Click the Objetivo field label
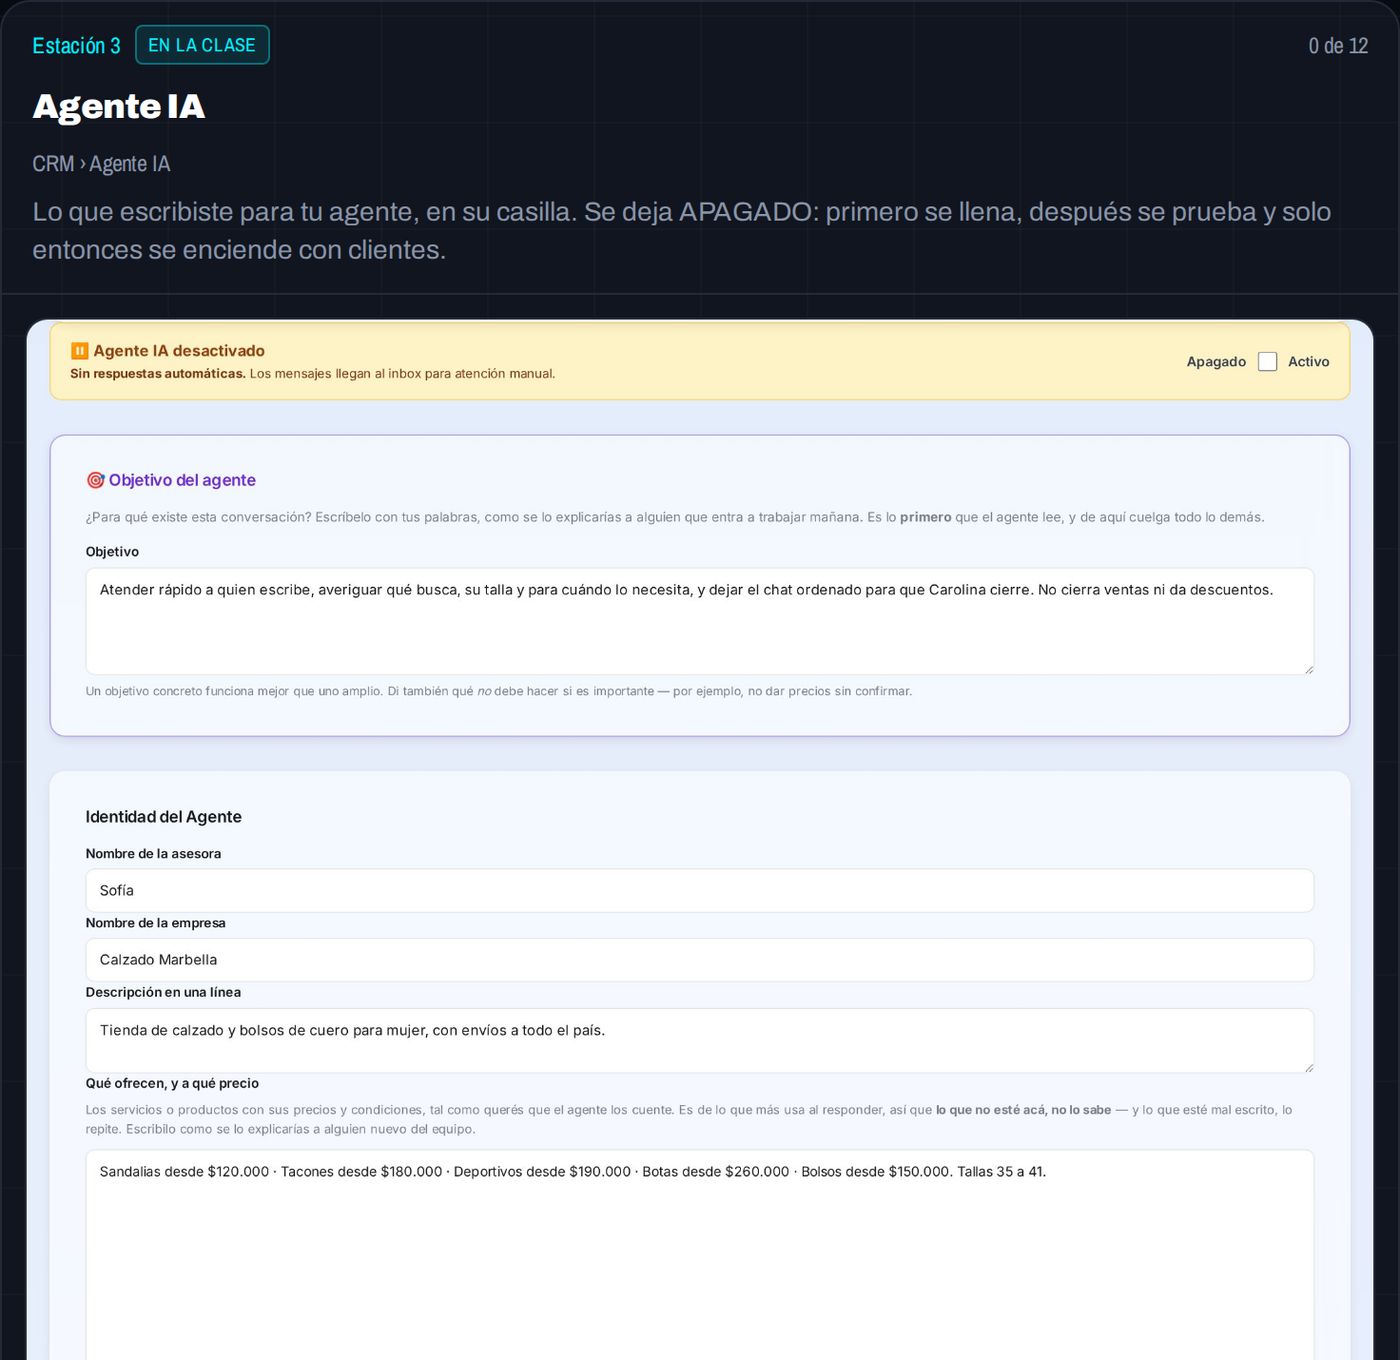 [112, 552]
